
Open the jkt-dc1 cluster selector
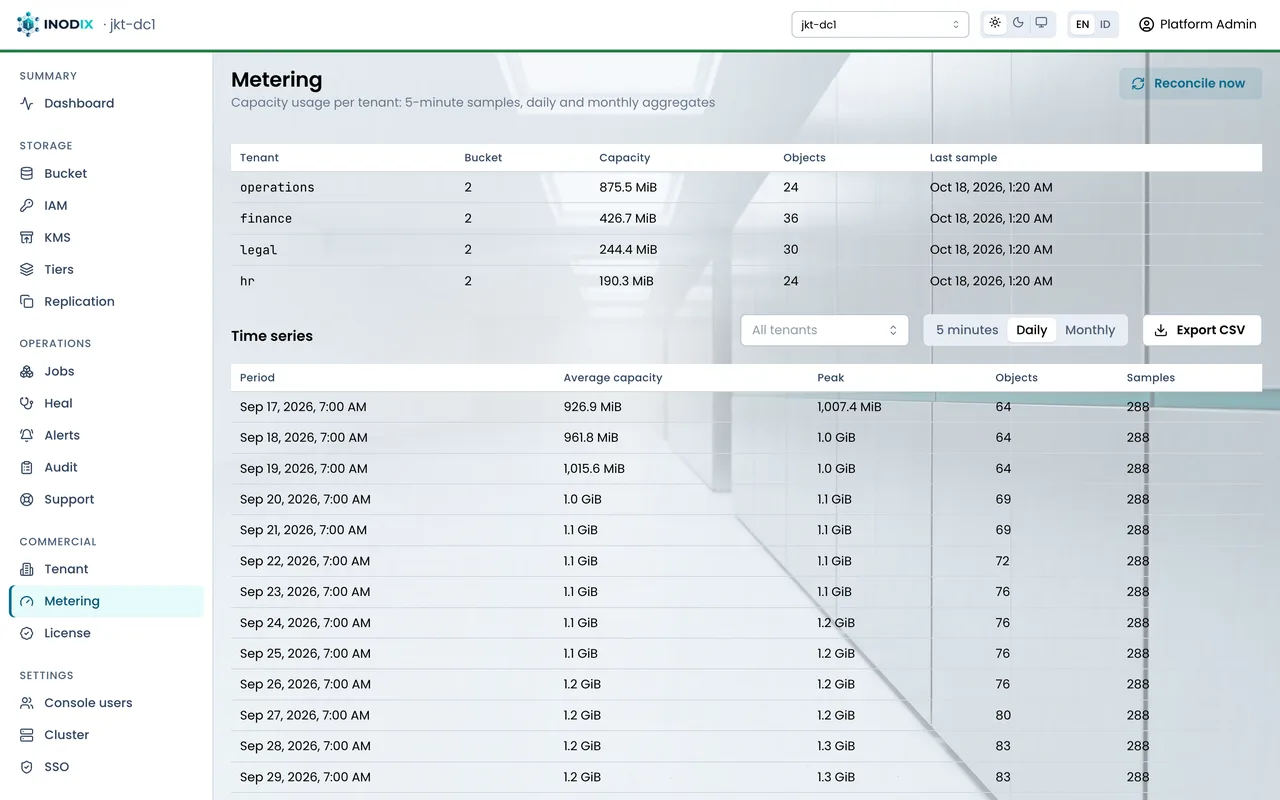pos(880,24)
